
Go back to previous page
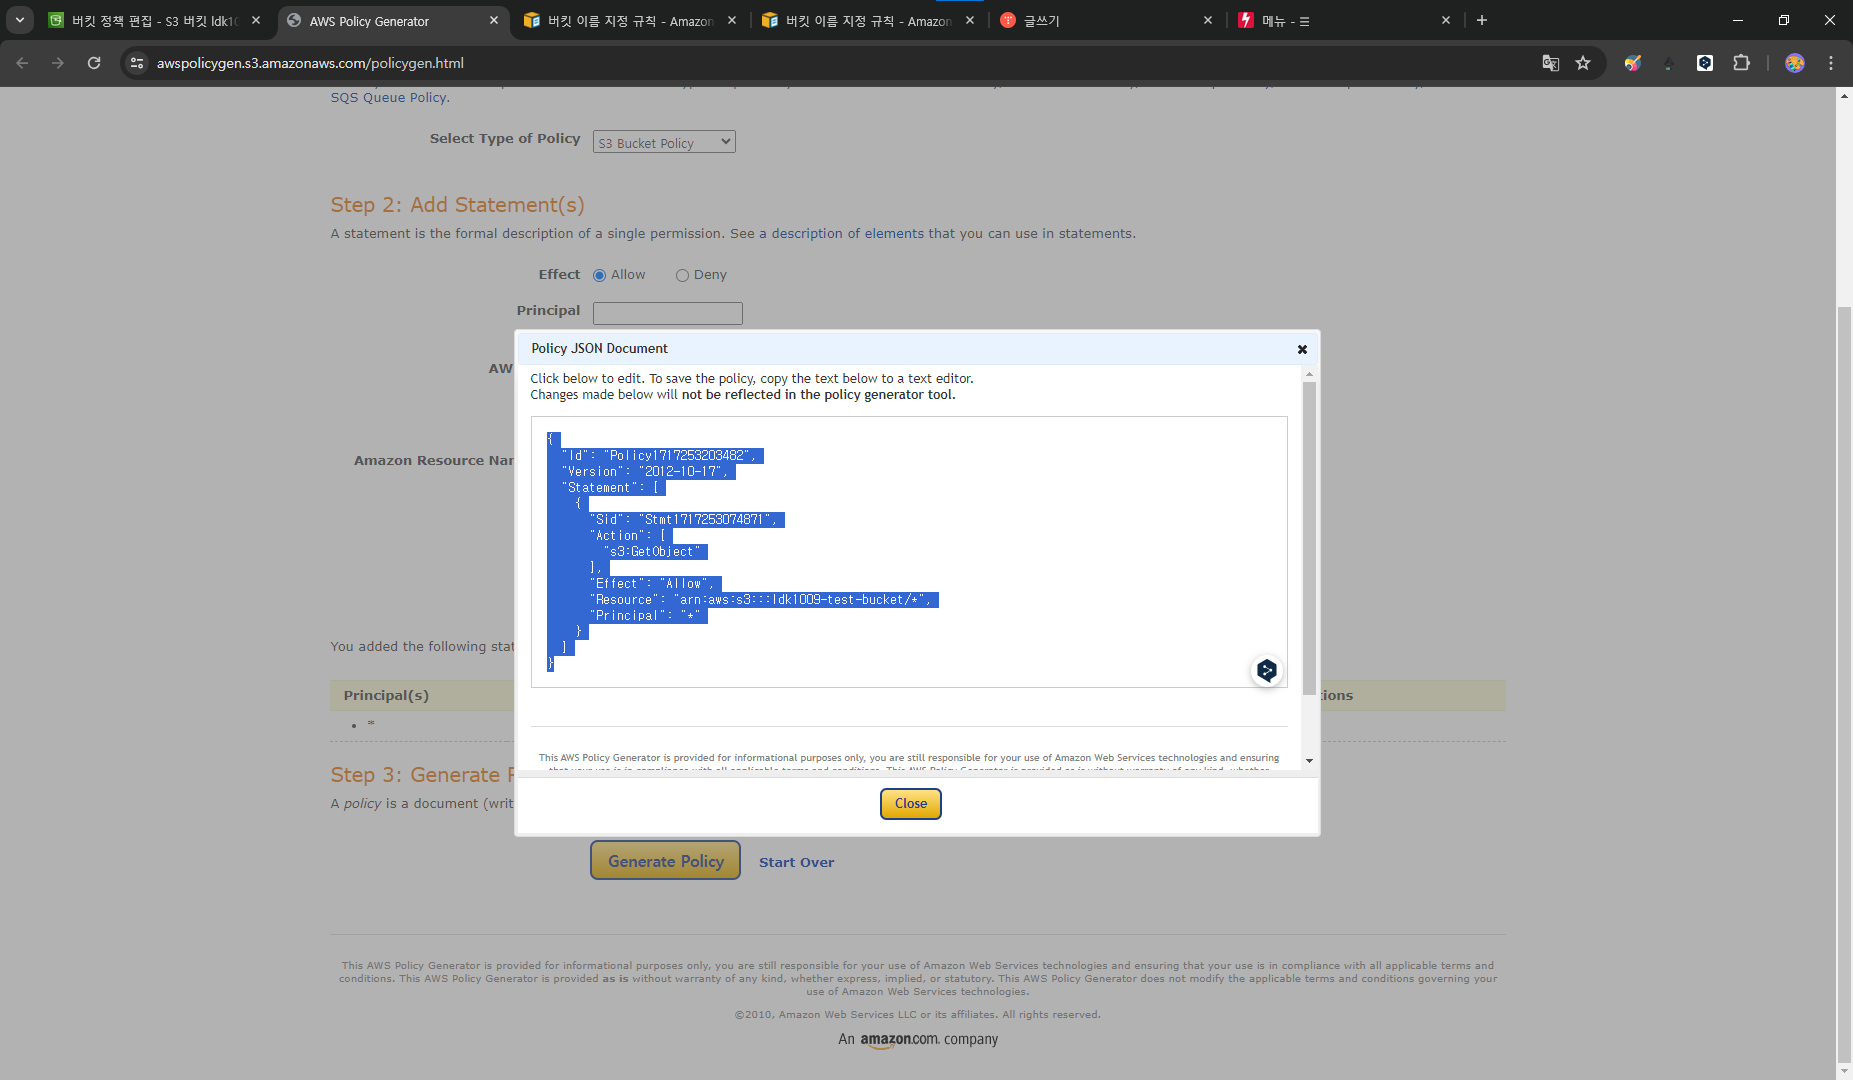[x=22, y=63]
